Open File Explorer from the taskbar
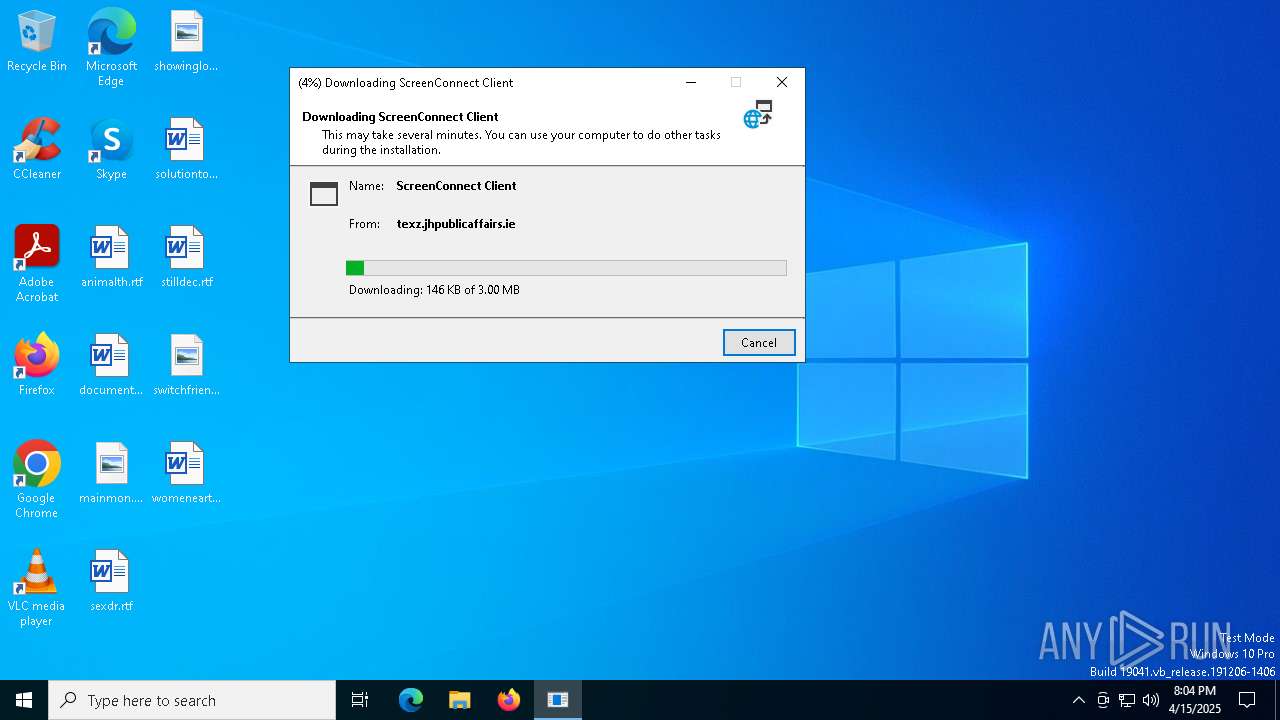Image resolution: width=1280 pixels, height=720 pixels. coord(460,700)
